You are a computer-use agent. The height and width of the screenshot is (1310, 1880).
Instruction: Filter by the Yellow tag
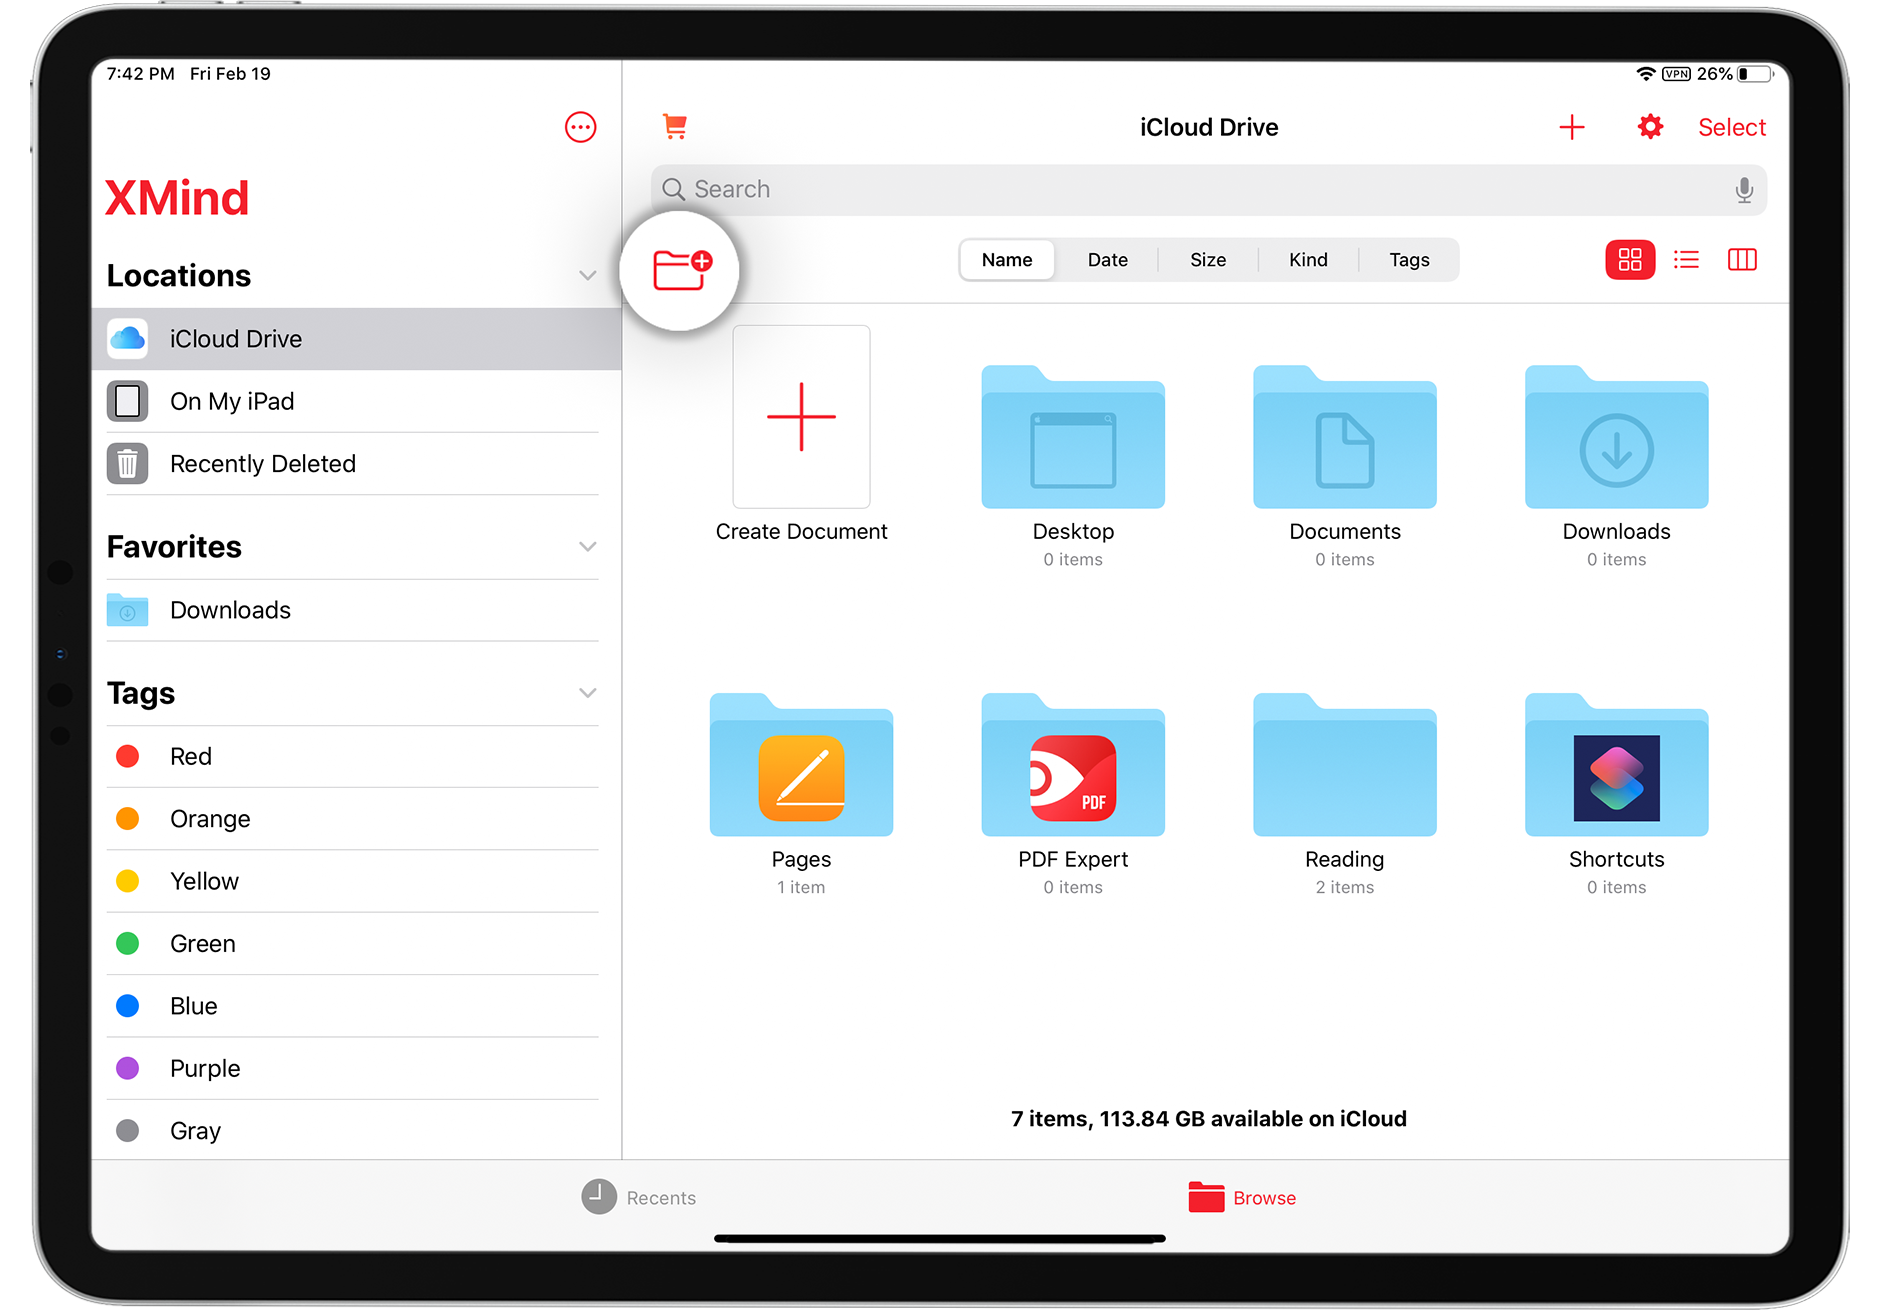(356, 881)
